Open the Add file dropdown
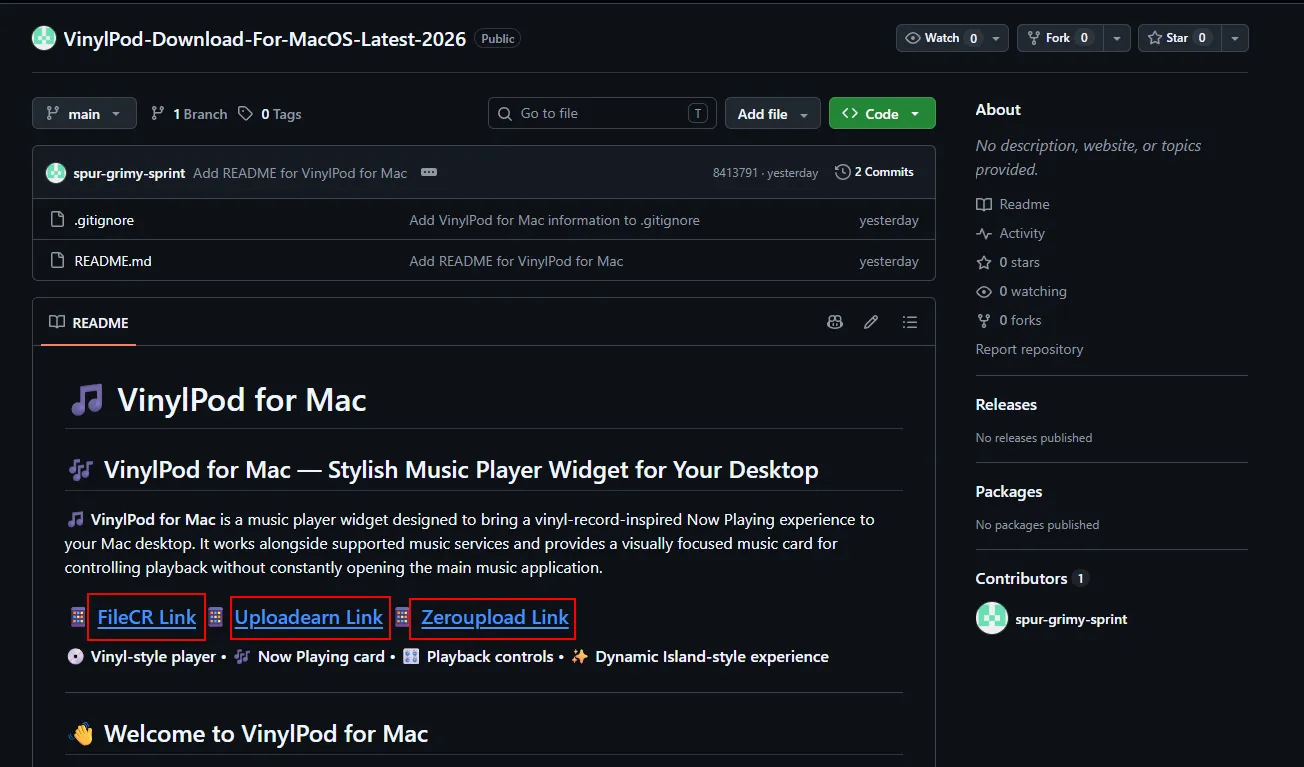Screen dimensions: 1304x767 pos(772,114)
